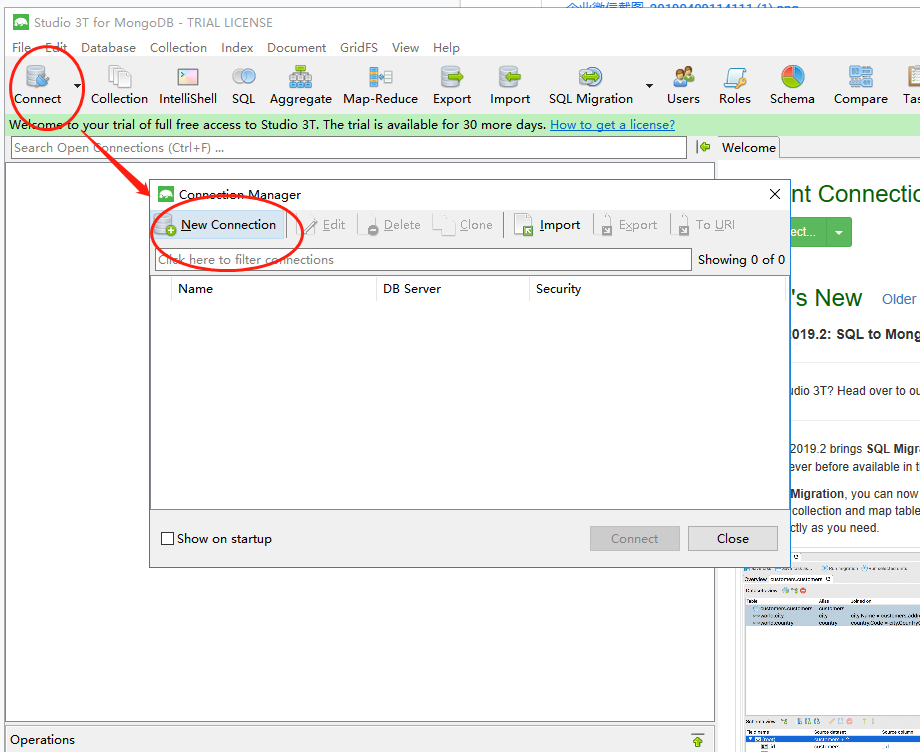920x752 pixels.
Task: Click the Close button in the dialog
Action: (x=733, y=538)
